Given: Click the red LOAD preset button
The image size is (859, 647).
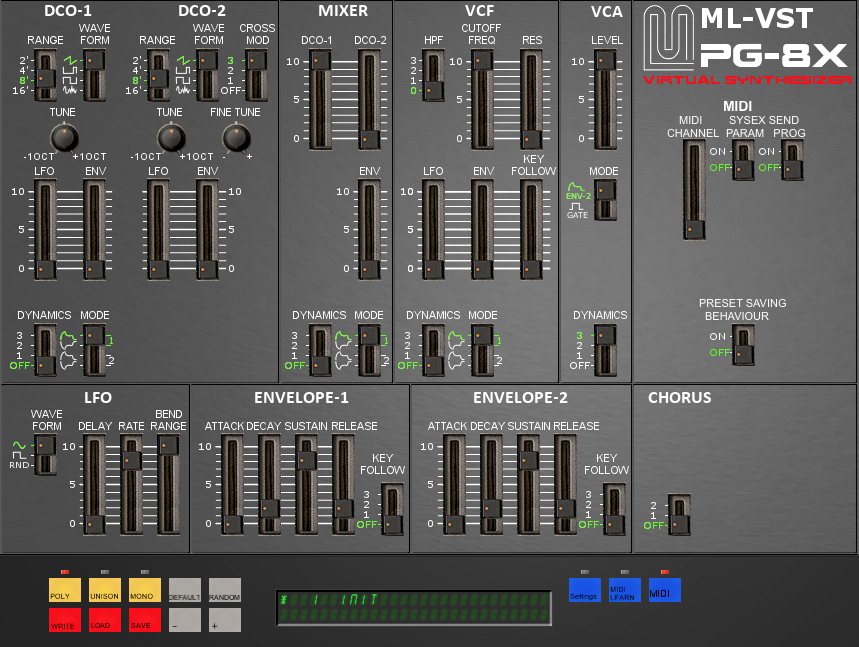Looking at the screenshot, I should (x=104, y=620).
